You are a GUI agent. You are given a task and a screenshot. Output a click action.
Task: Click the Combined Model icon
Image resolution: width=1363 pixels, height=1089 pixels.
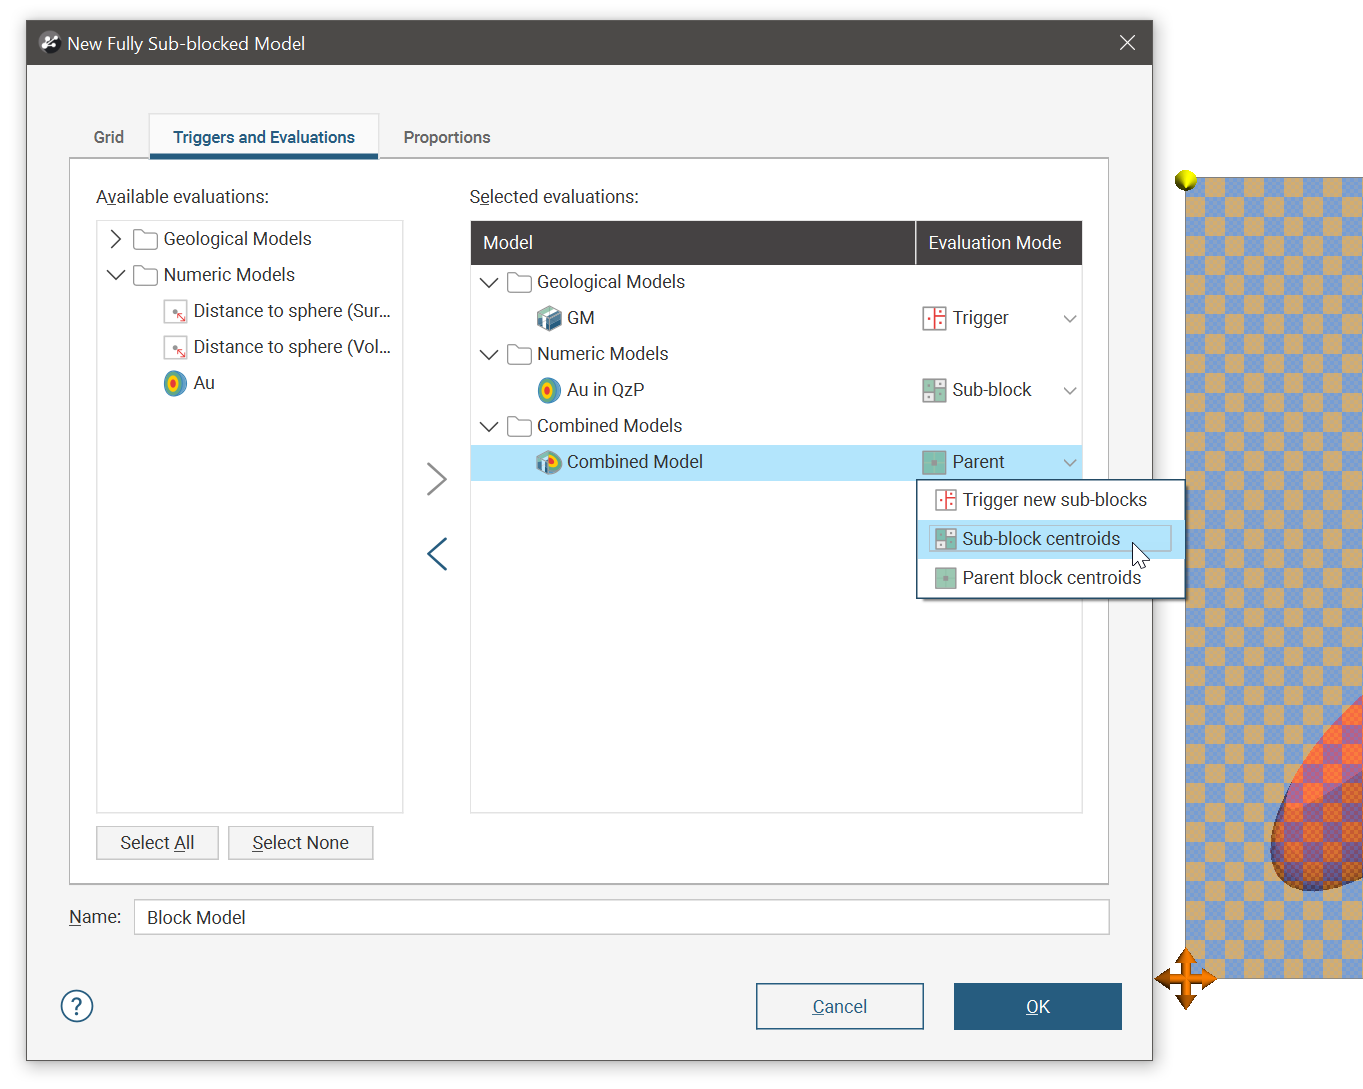click(549, 462)
